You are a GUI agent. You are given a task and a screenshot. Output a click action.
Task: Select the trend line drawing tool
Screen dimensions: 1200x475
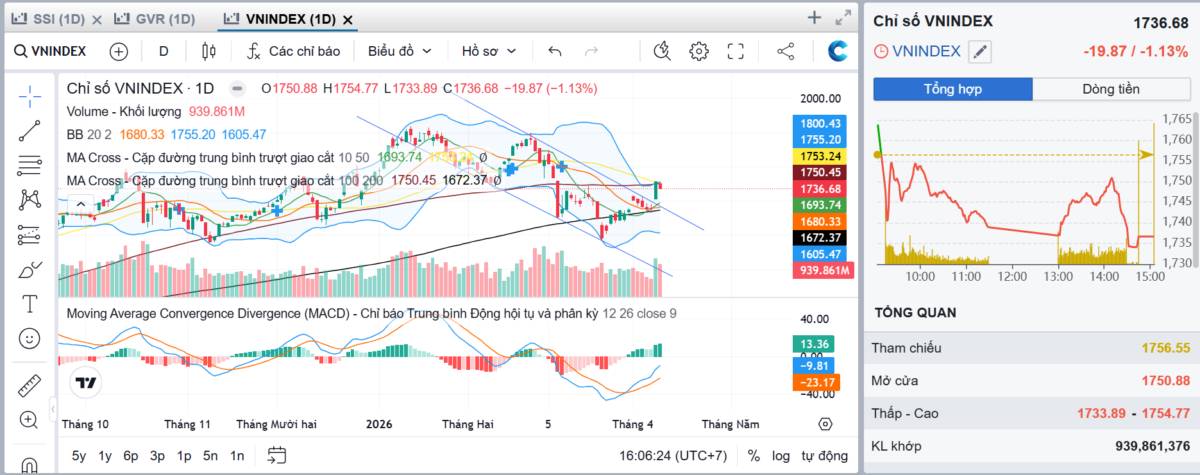(x=29, y=129)
